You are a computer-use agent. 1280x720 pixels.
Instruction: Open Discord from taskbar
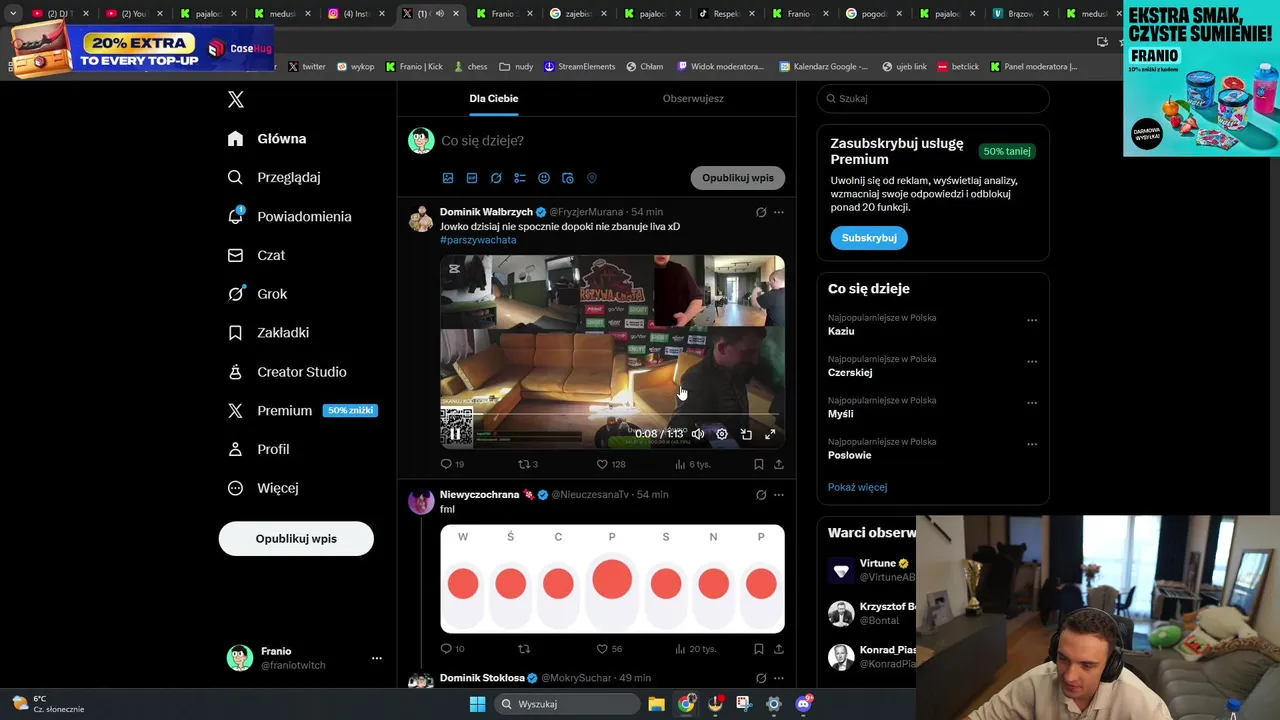(x=803, y=704)
